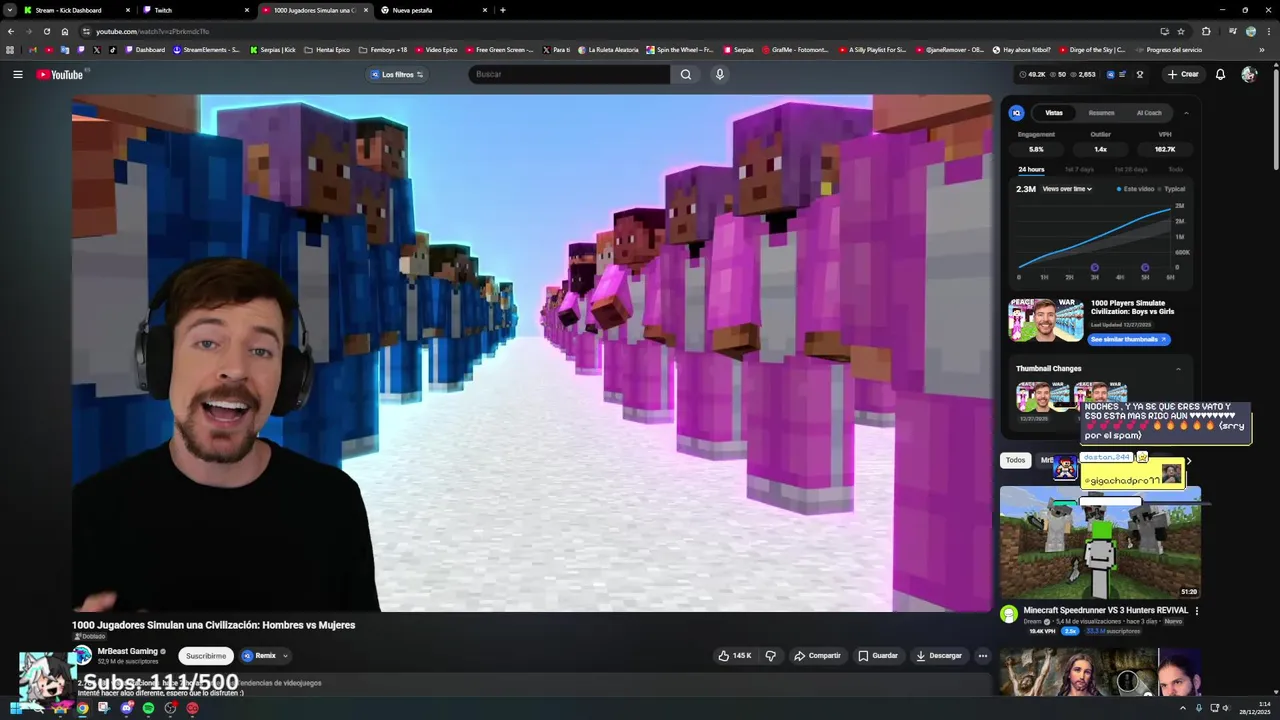Switch to the Resumen tab

(x=1101, y=113)
